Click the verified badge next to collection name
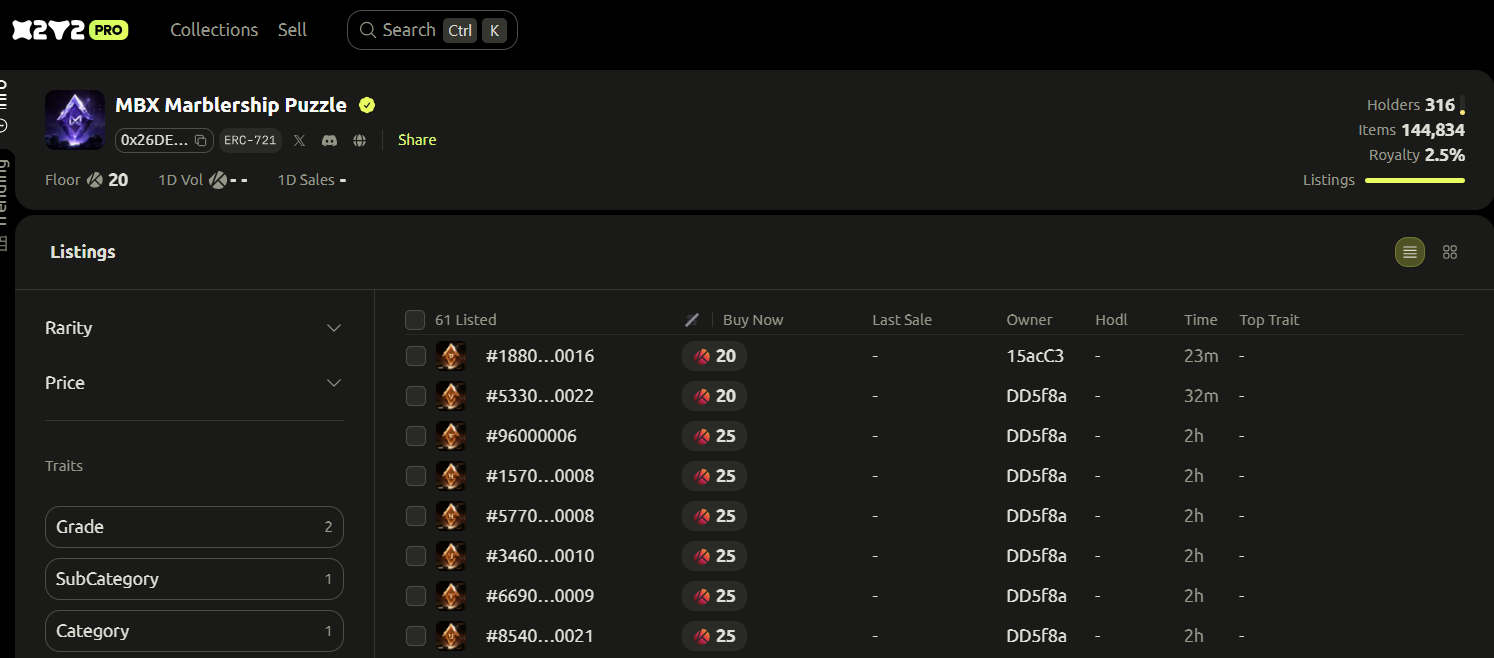The image size is (1494, 658). pyautogui.click(x=367, y=105)
